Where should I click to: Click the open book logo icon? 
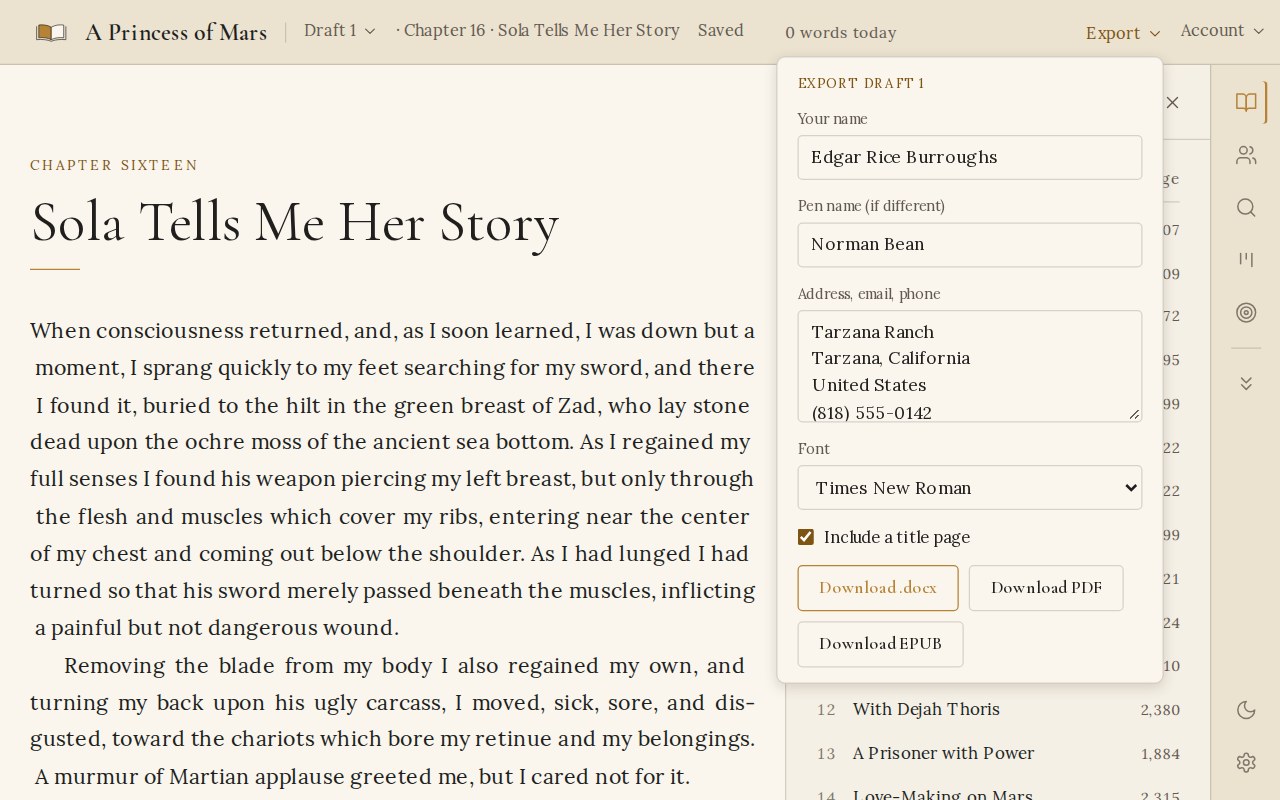click(51, 32)
